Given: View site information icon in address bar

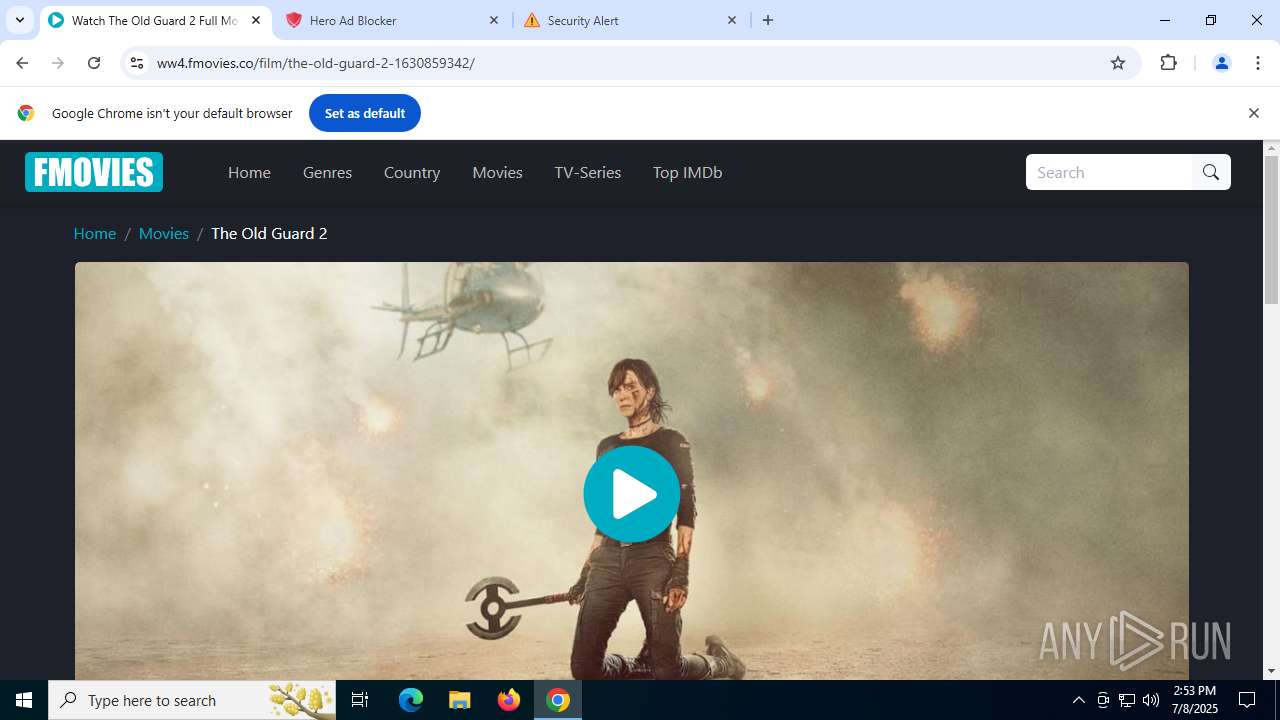Looking at the screenshot, I should tap(137, 63).
